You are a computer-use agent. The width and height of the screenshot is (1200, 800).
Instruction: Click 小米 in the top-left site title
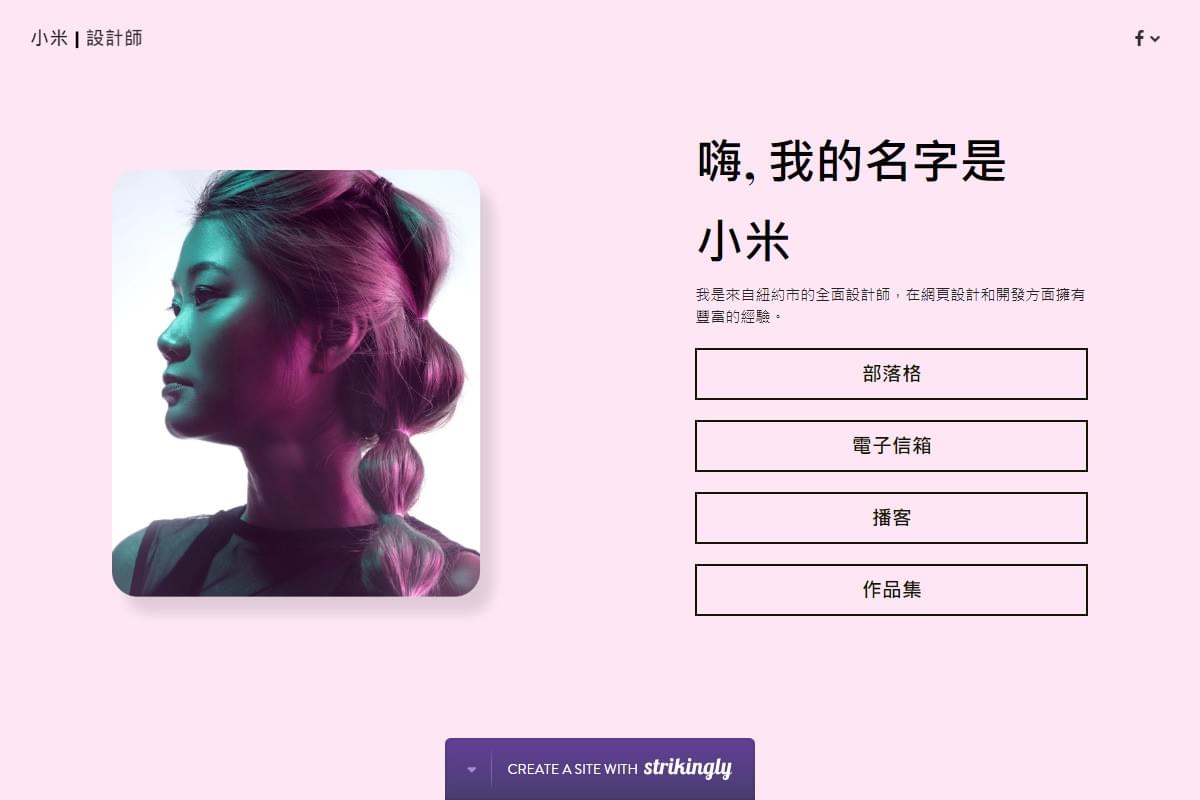pos(49,39)
